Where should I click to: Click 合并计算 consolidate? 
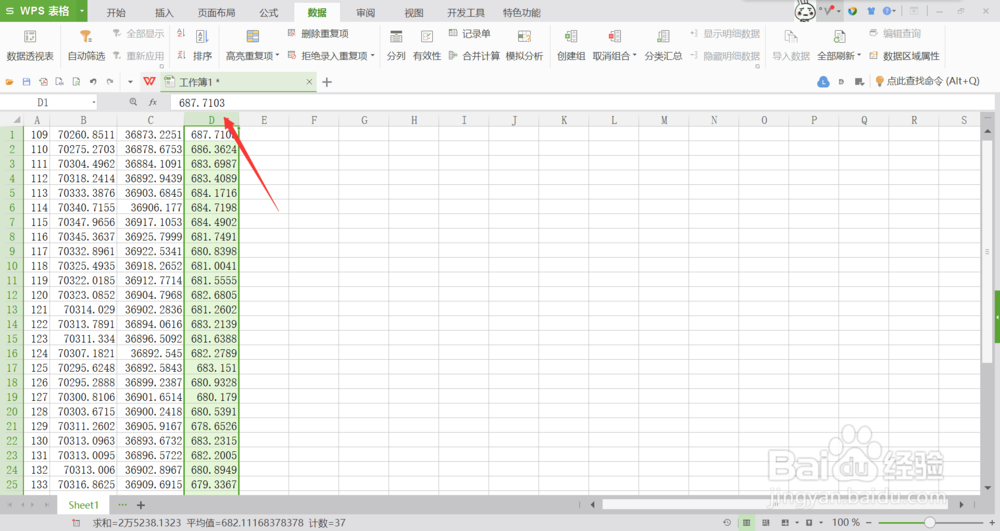[474, 56]
